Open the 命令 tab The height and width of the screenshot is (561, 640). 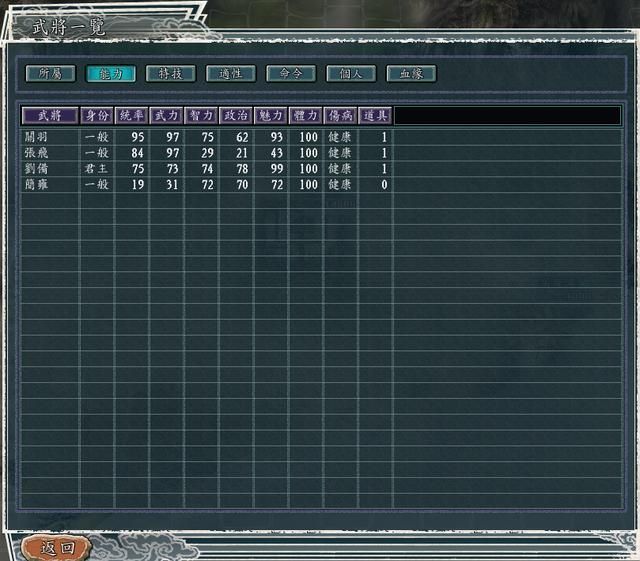[x=290, y=74]
